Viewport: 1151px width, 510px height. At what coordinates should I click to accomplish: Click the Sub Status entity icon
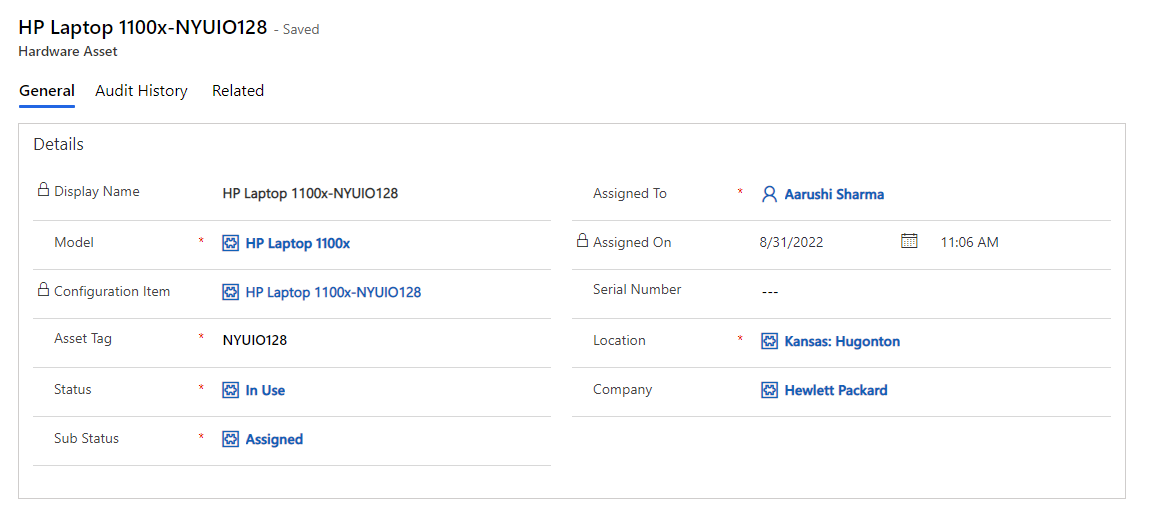(x=231, y=439)
